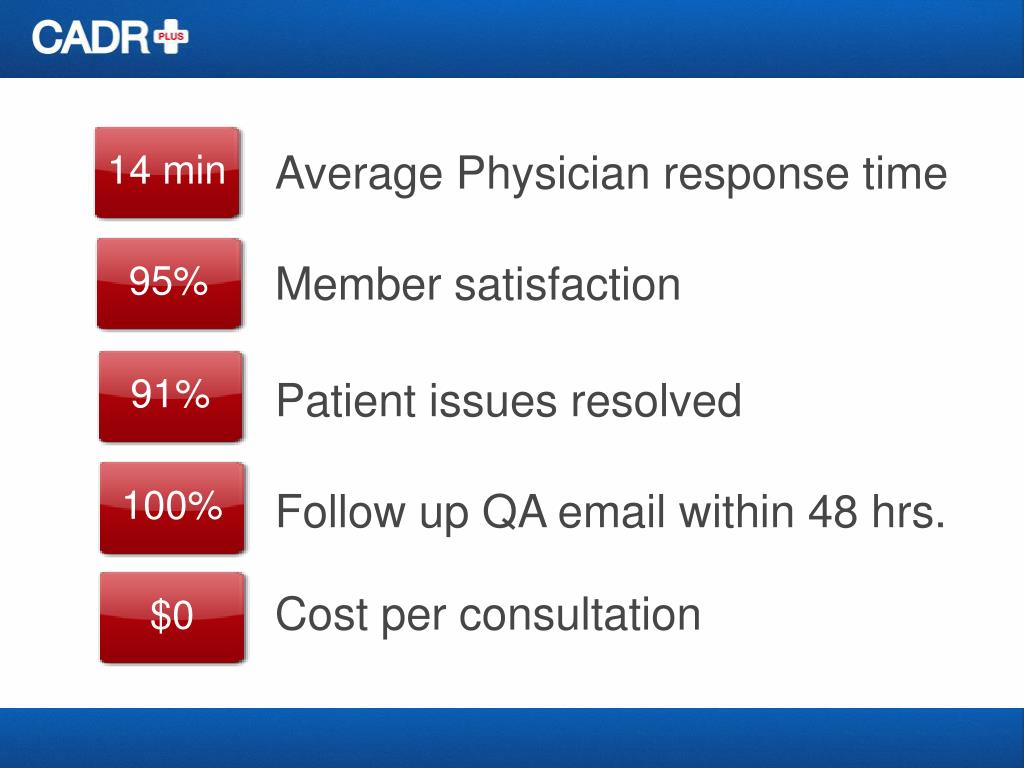Click the 48 hrs. text

876,511
